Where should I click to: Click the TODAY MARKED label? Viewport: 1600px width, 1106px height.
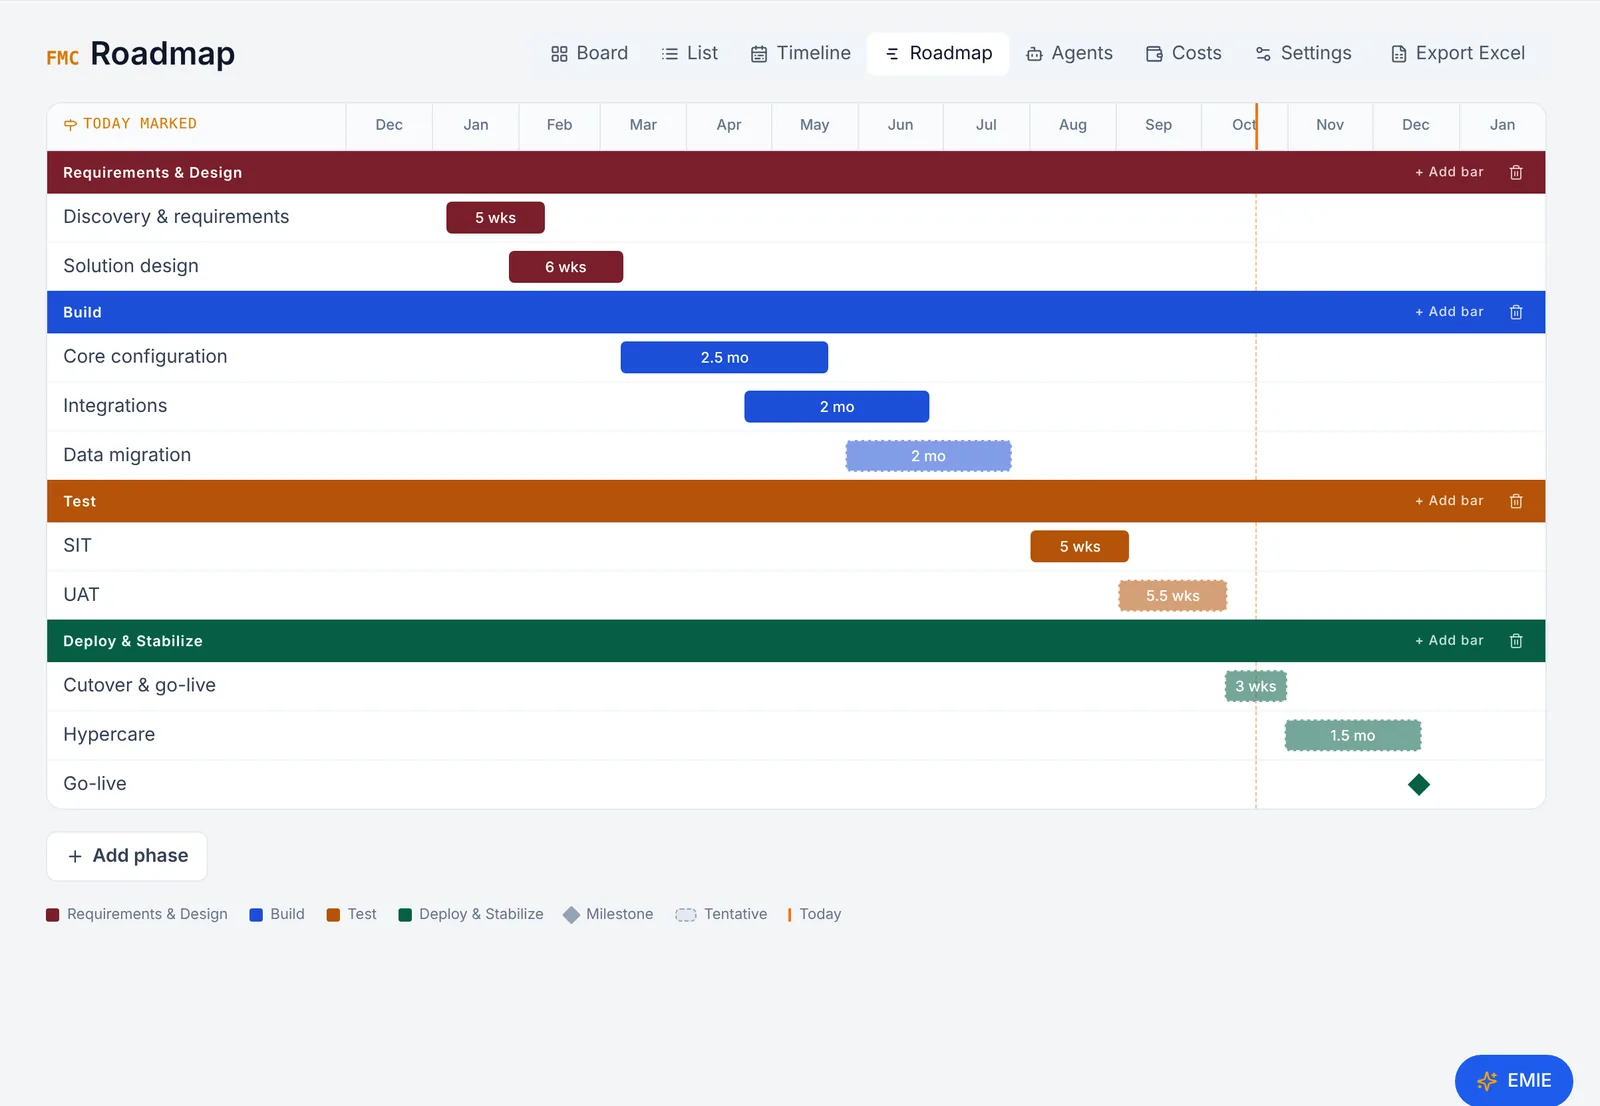(x=130, y=124)
